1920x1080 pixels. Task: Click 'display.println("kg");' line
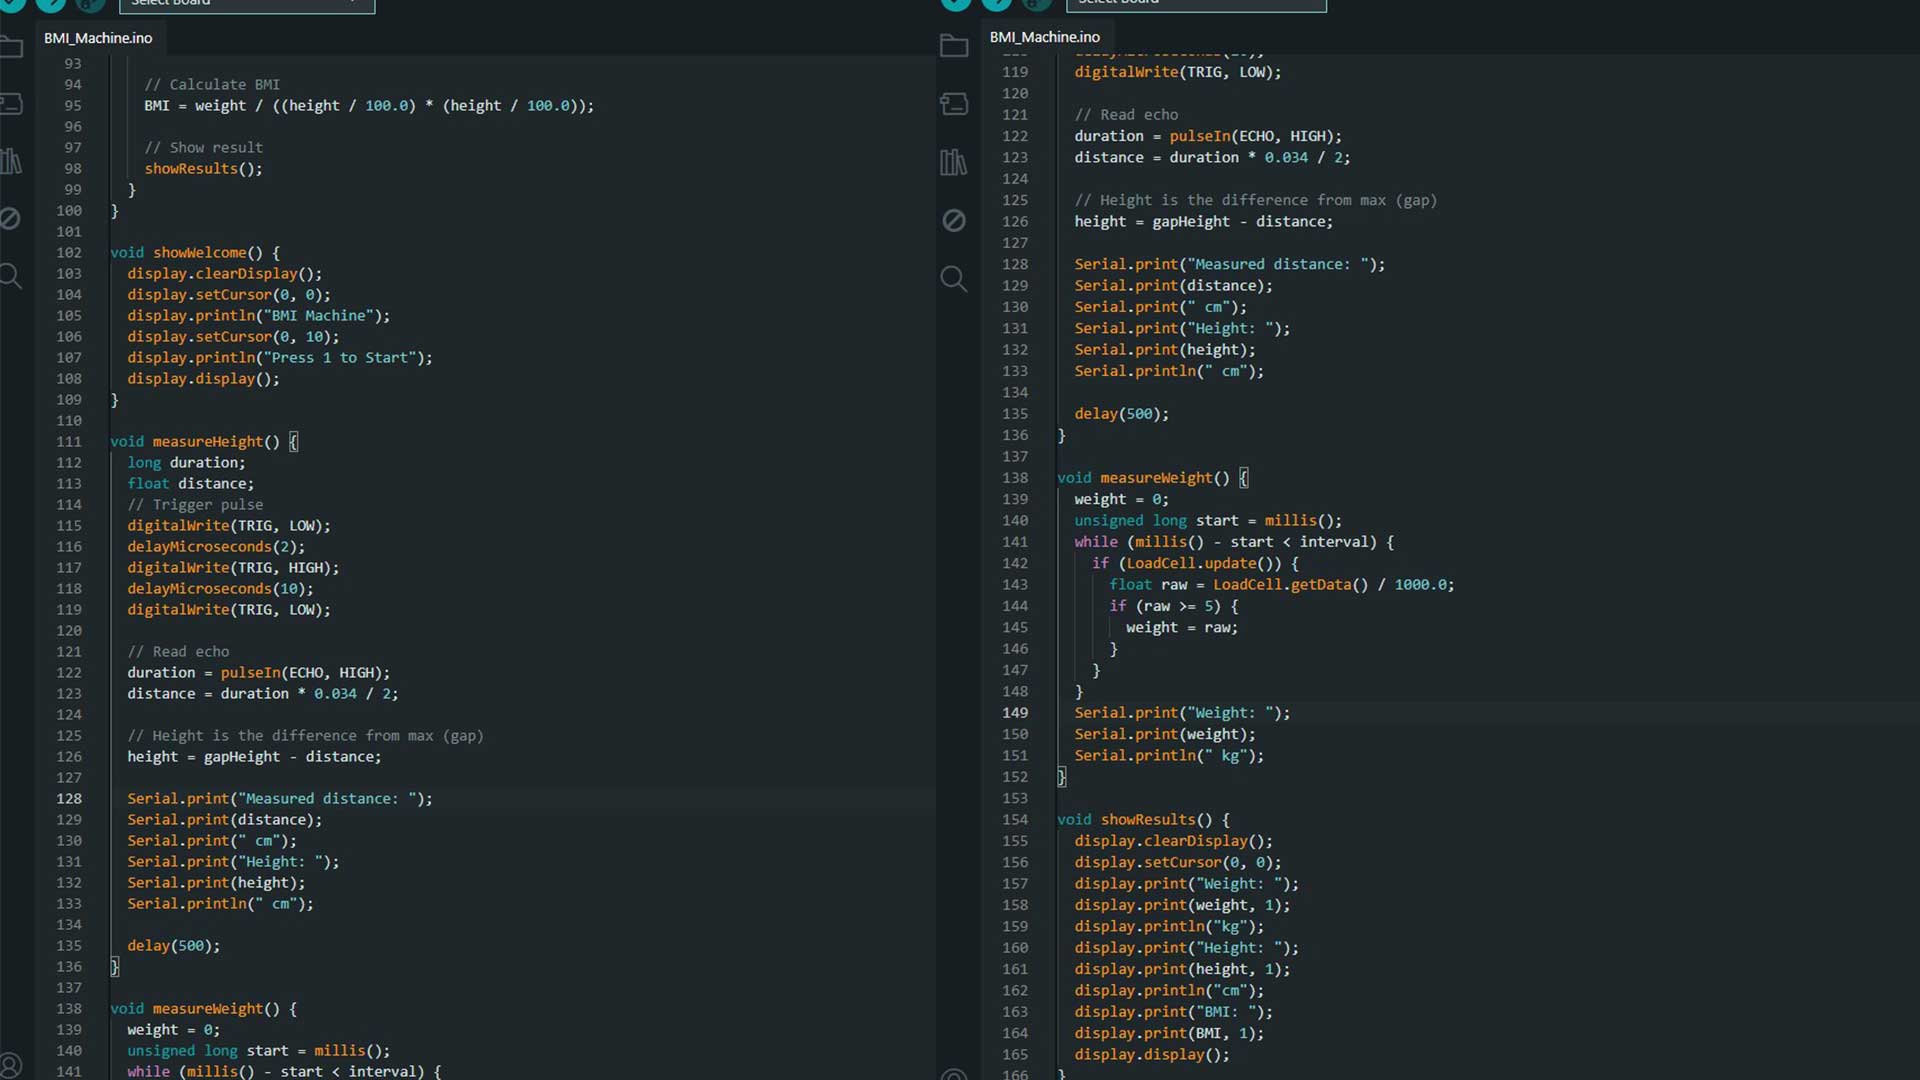[1170, 926]
